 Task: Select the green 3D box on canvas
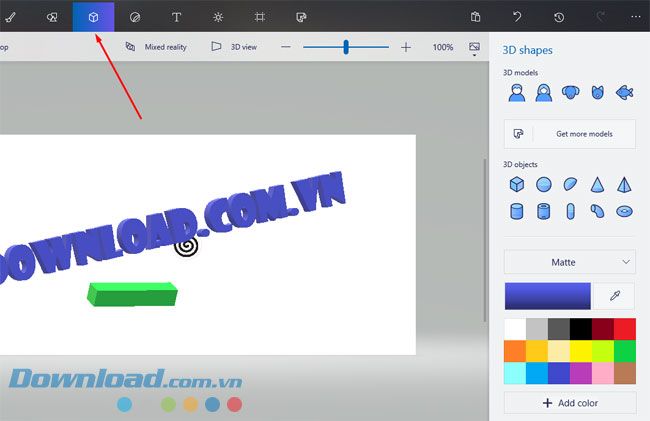[x=132, y=294]
